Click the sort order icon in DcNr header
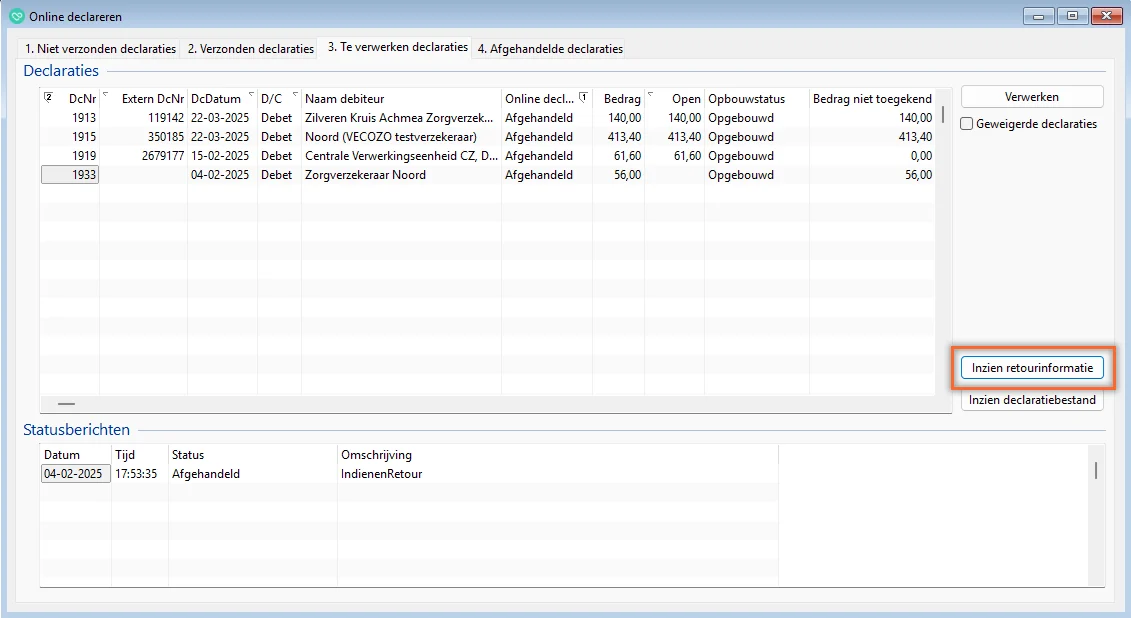The width and height of the screenshot is (1131, 618). pyautogui.click(x=48, y=98)
